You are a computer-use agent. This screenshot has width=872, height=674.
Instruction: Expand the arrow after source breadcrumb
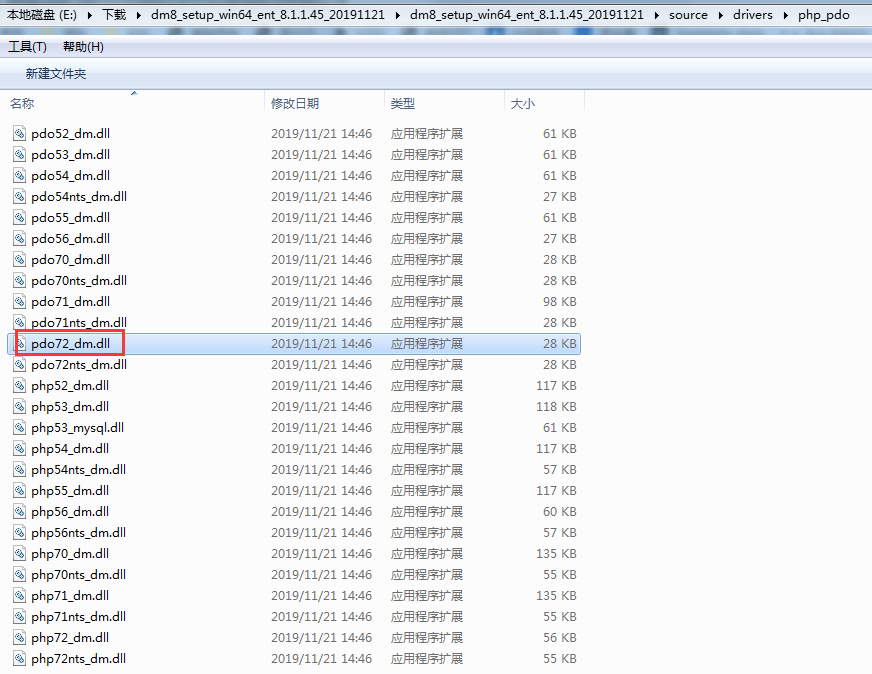[721, 16]
